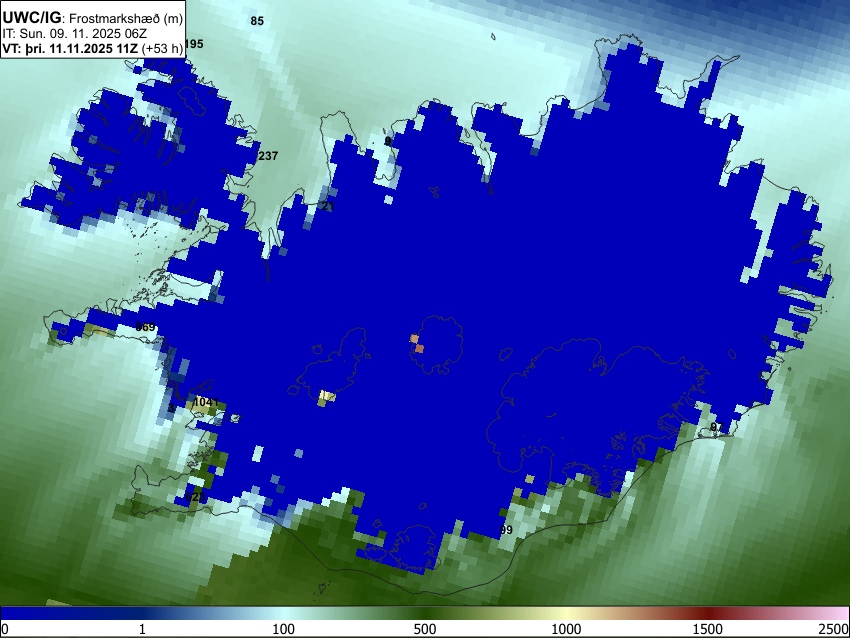Viewport: 850px width, 638px height.
Task: Click the "1500" tick on the color scale
Action: [x=708, y=629]
